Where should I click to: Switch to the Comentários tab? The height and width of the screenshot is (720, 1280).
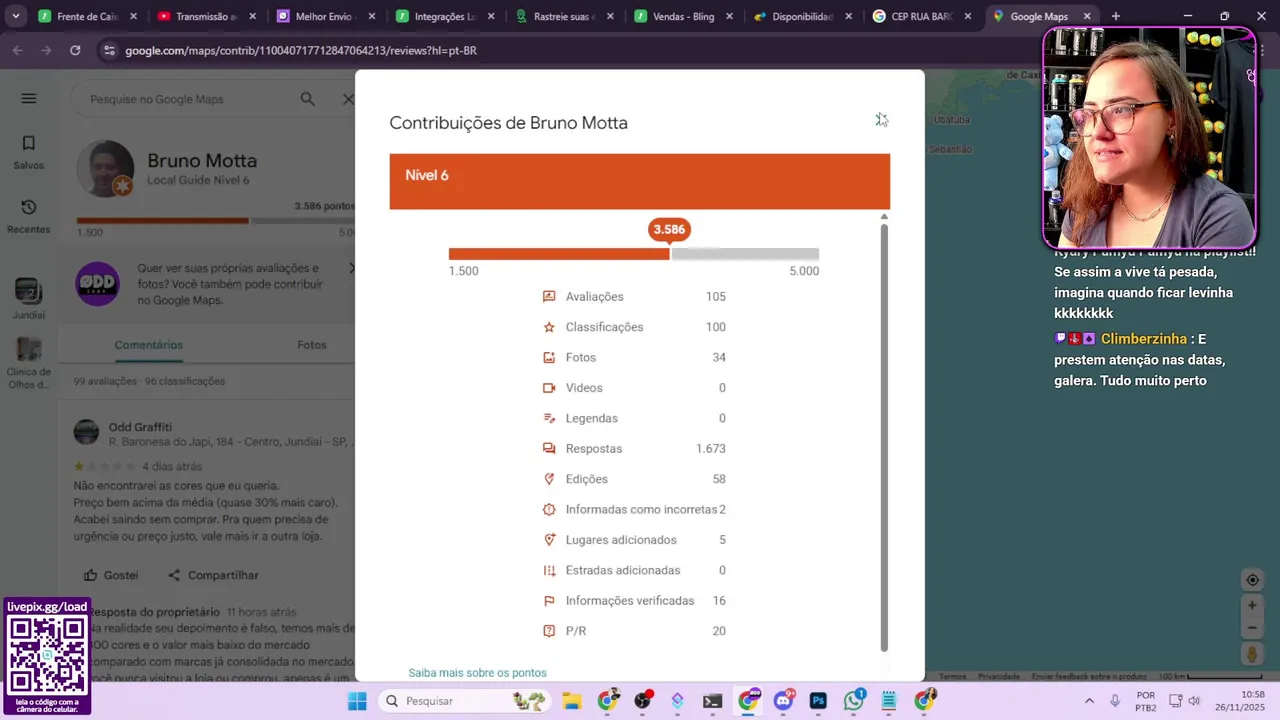148,345
